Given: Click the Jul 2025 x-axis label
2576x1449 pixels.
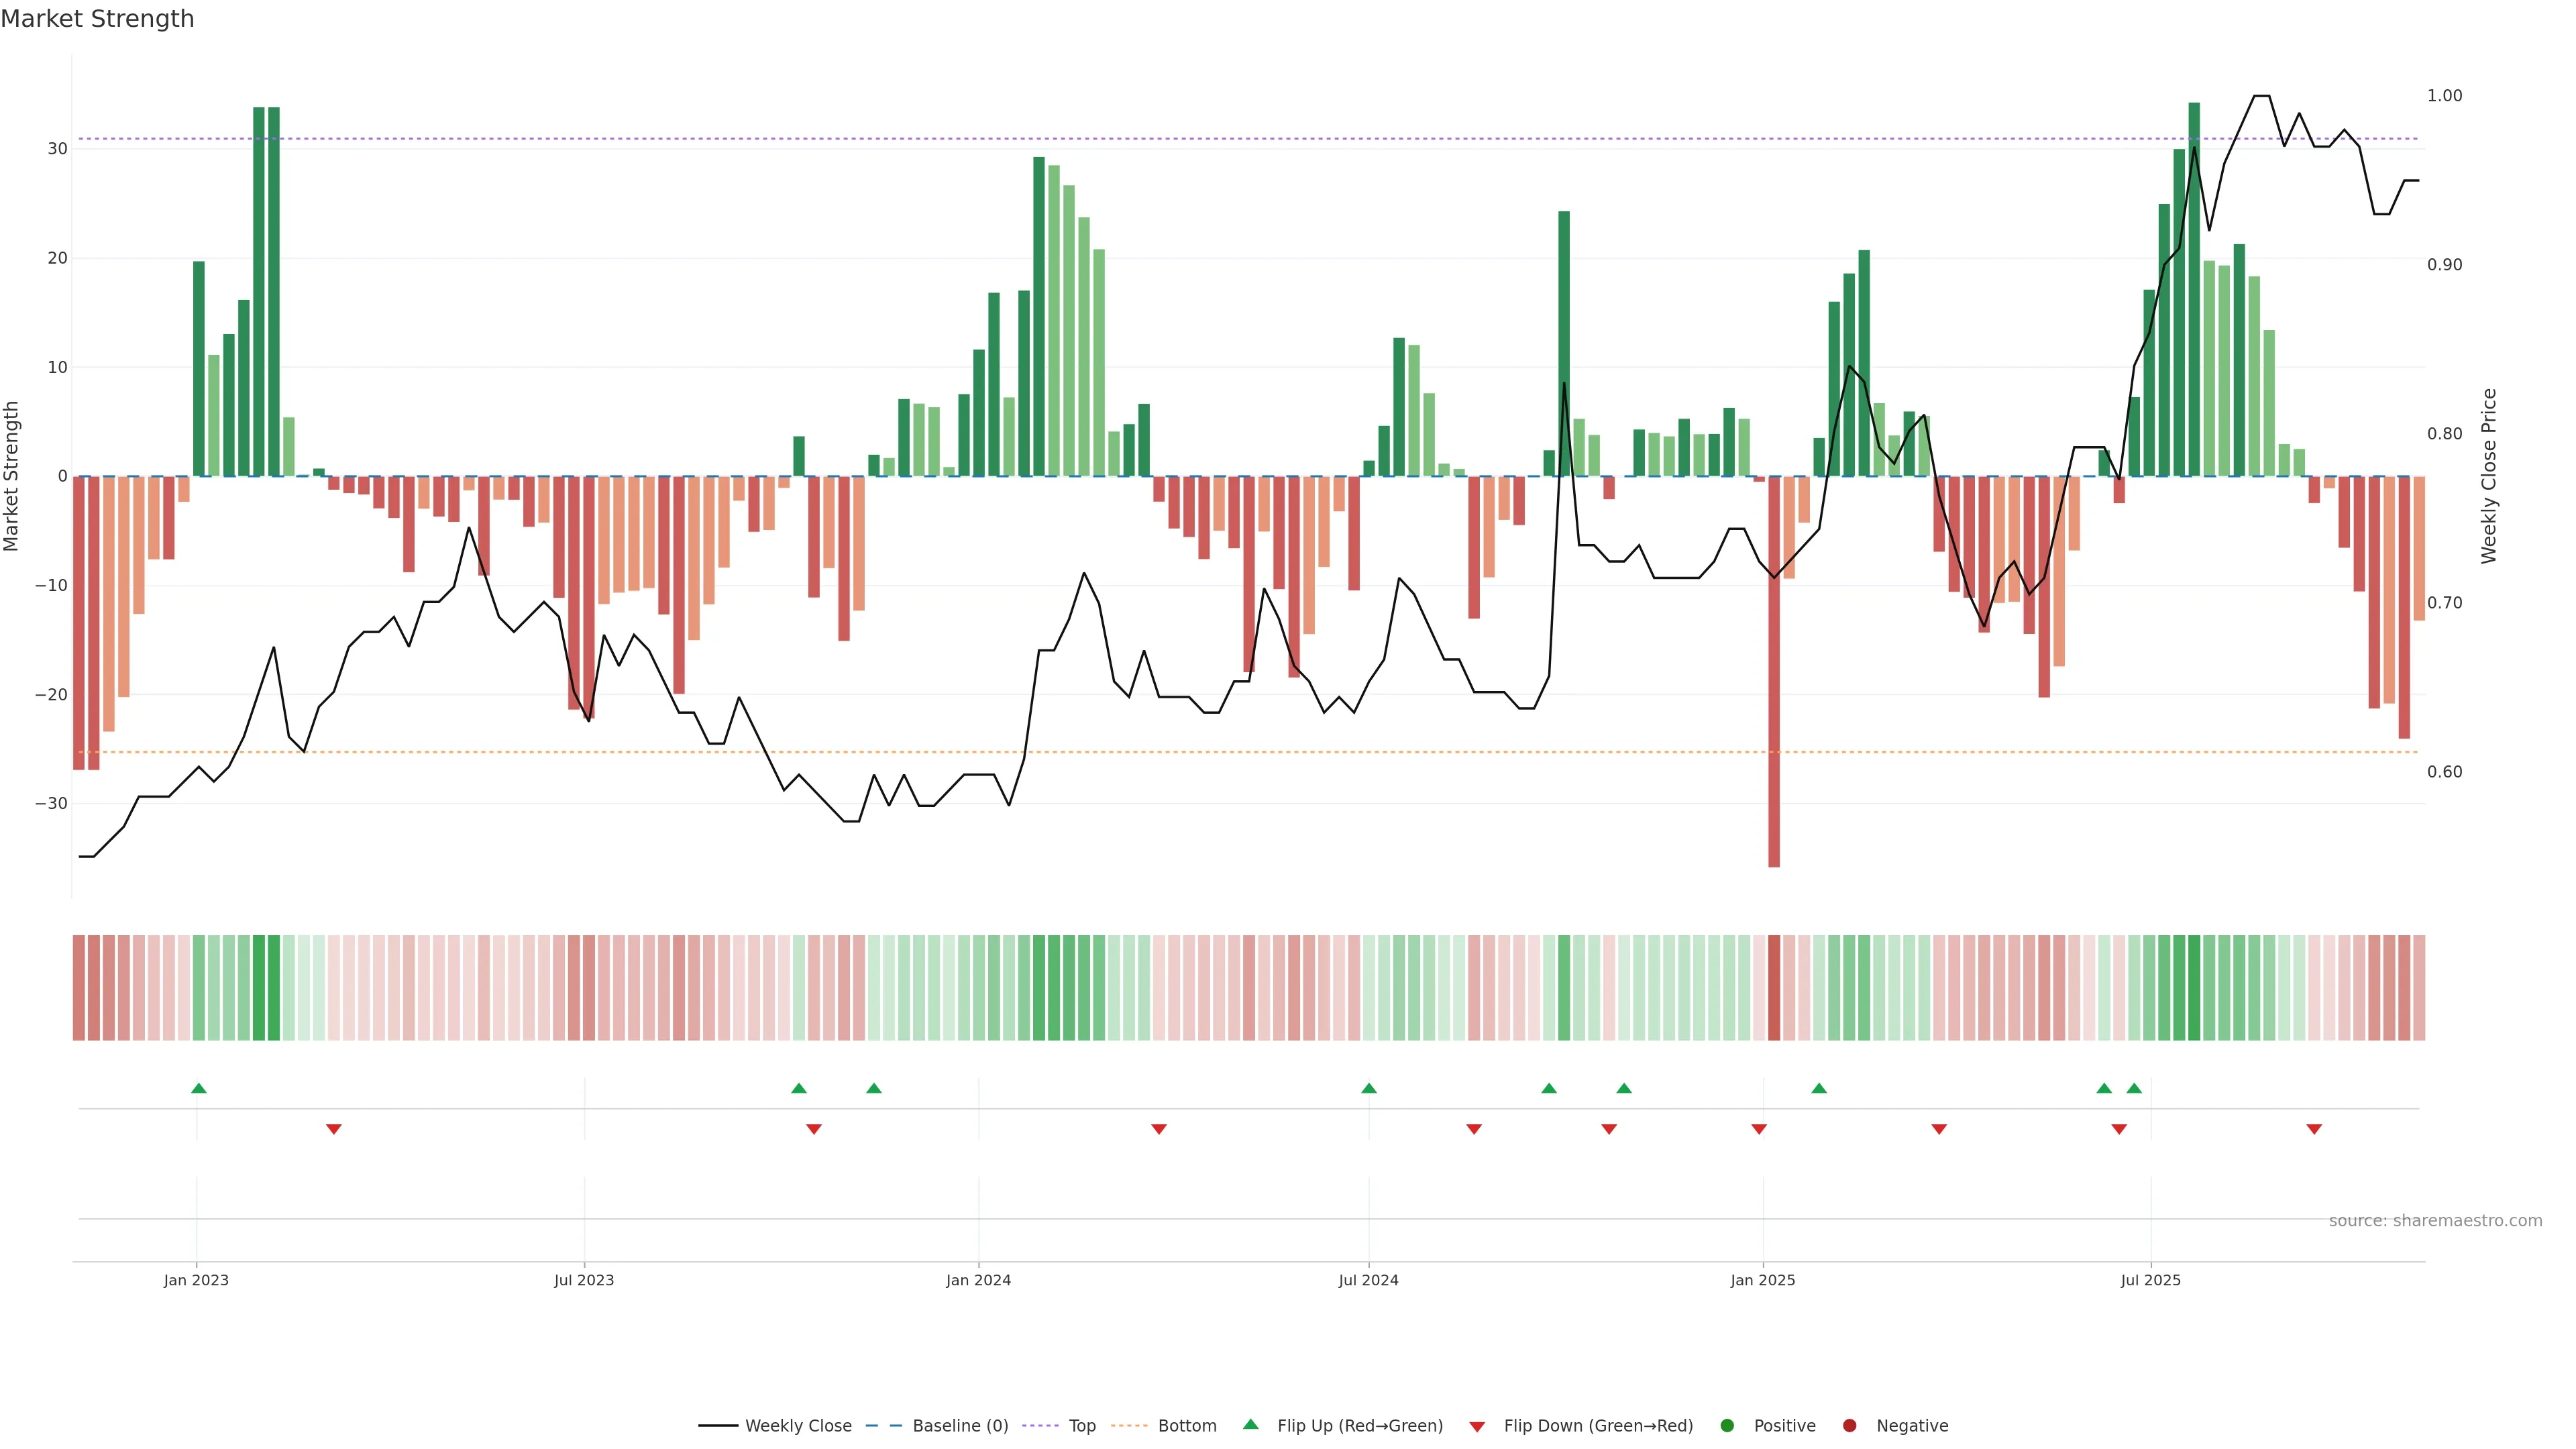Looking at the screenshot, I should tap(2150, 1280).
